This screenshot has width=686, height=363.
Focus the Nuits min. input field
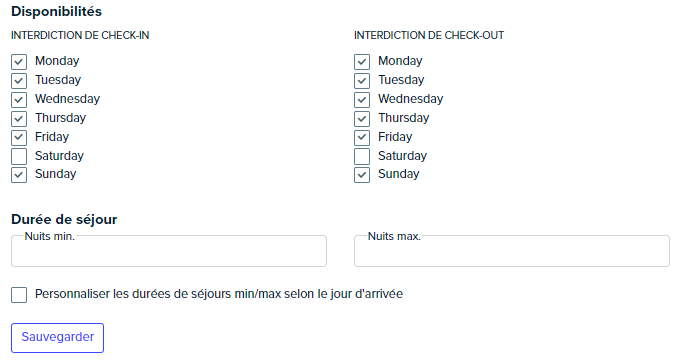[169, 251]
